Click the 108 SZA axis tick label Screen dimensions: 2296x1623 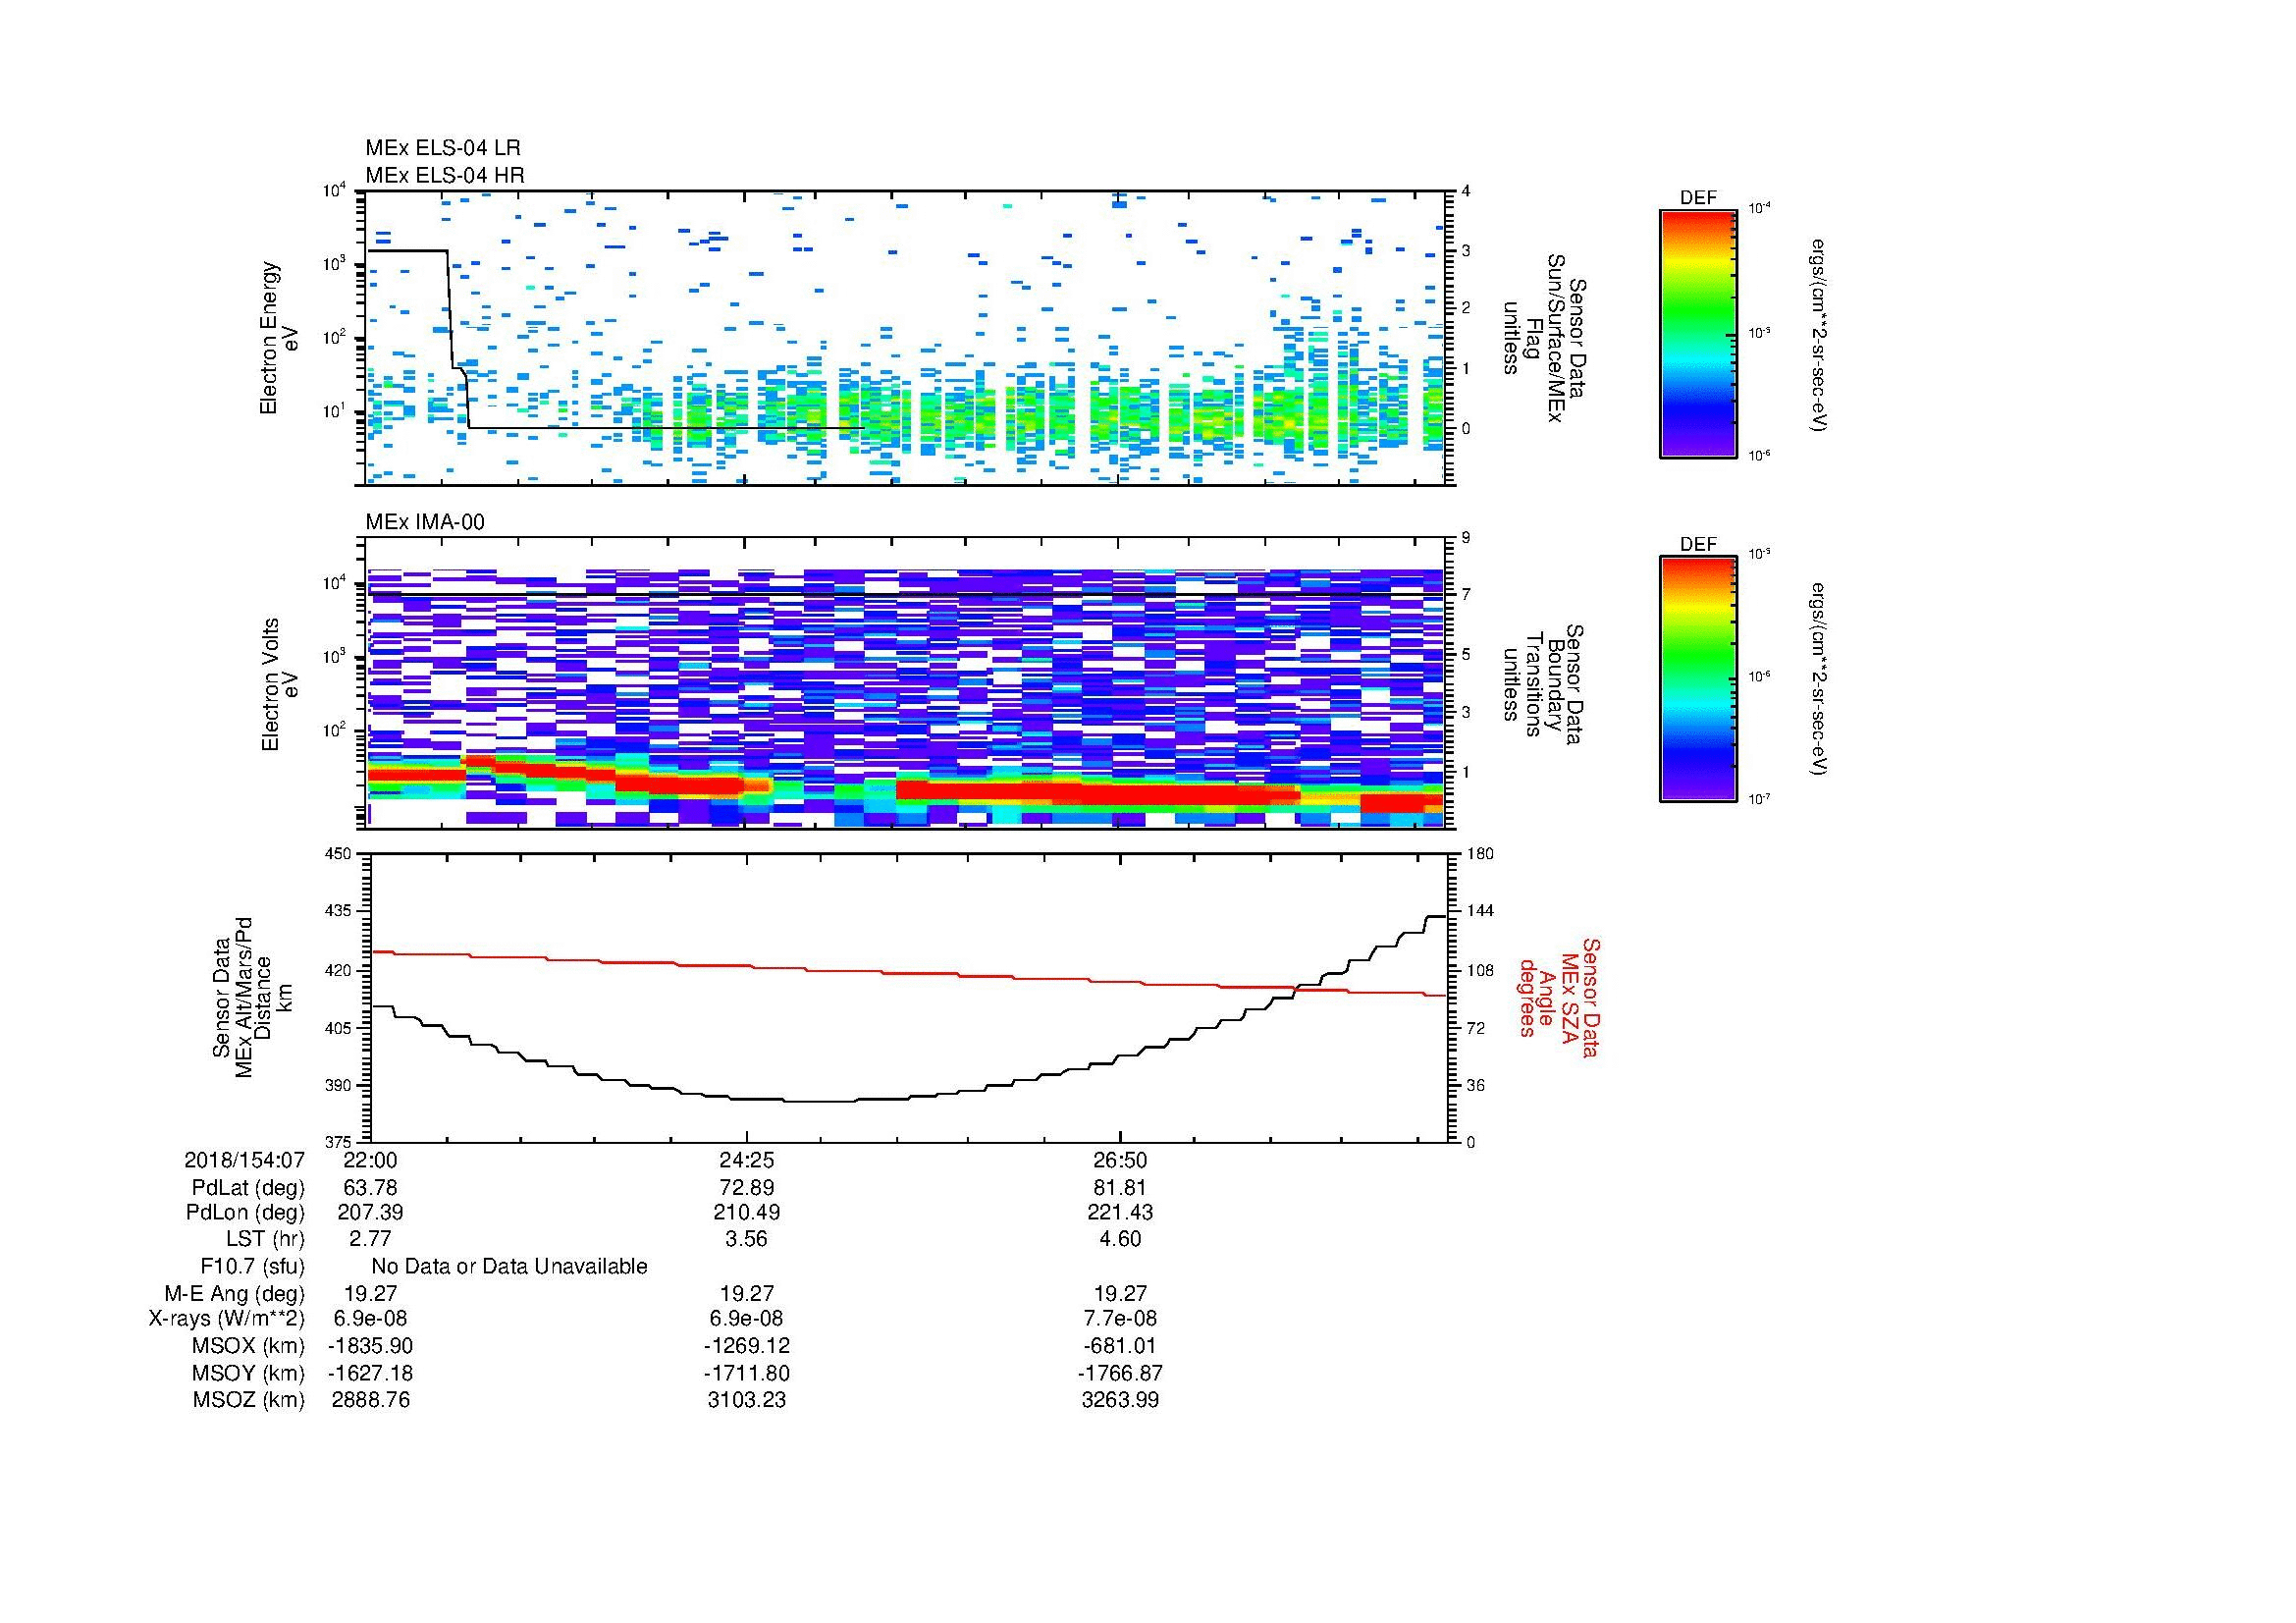[1479, 970]
